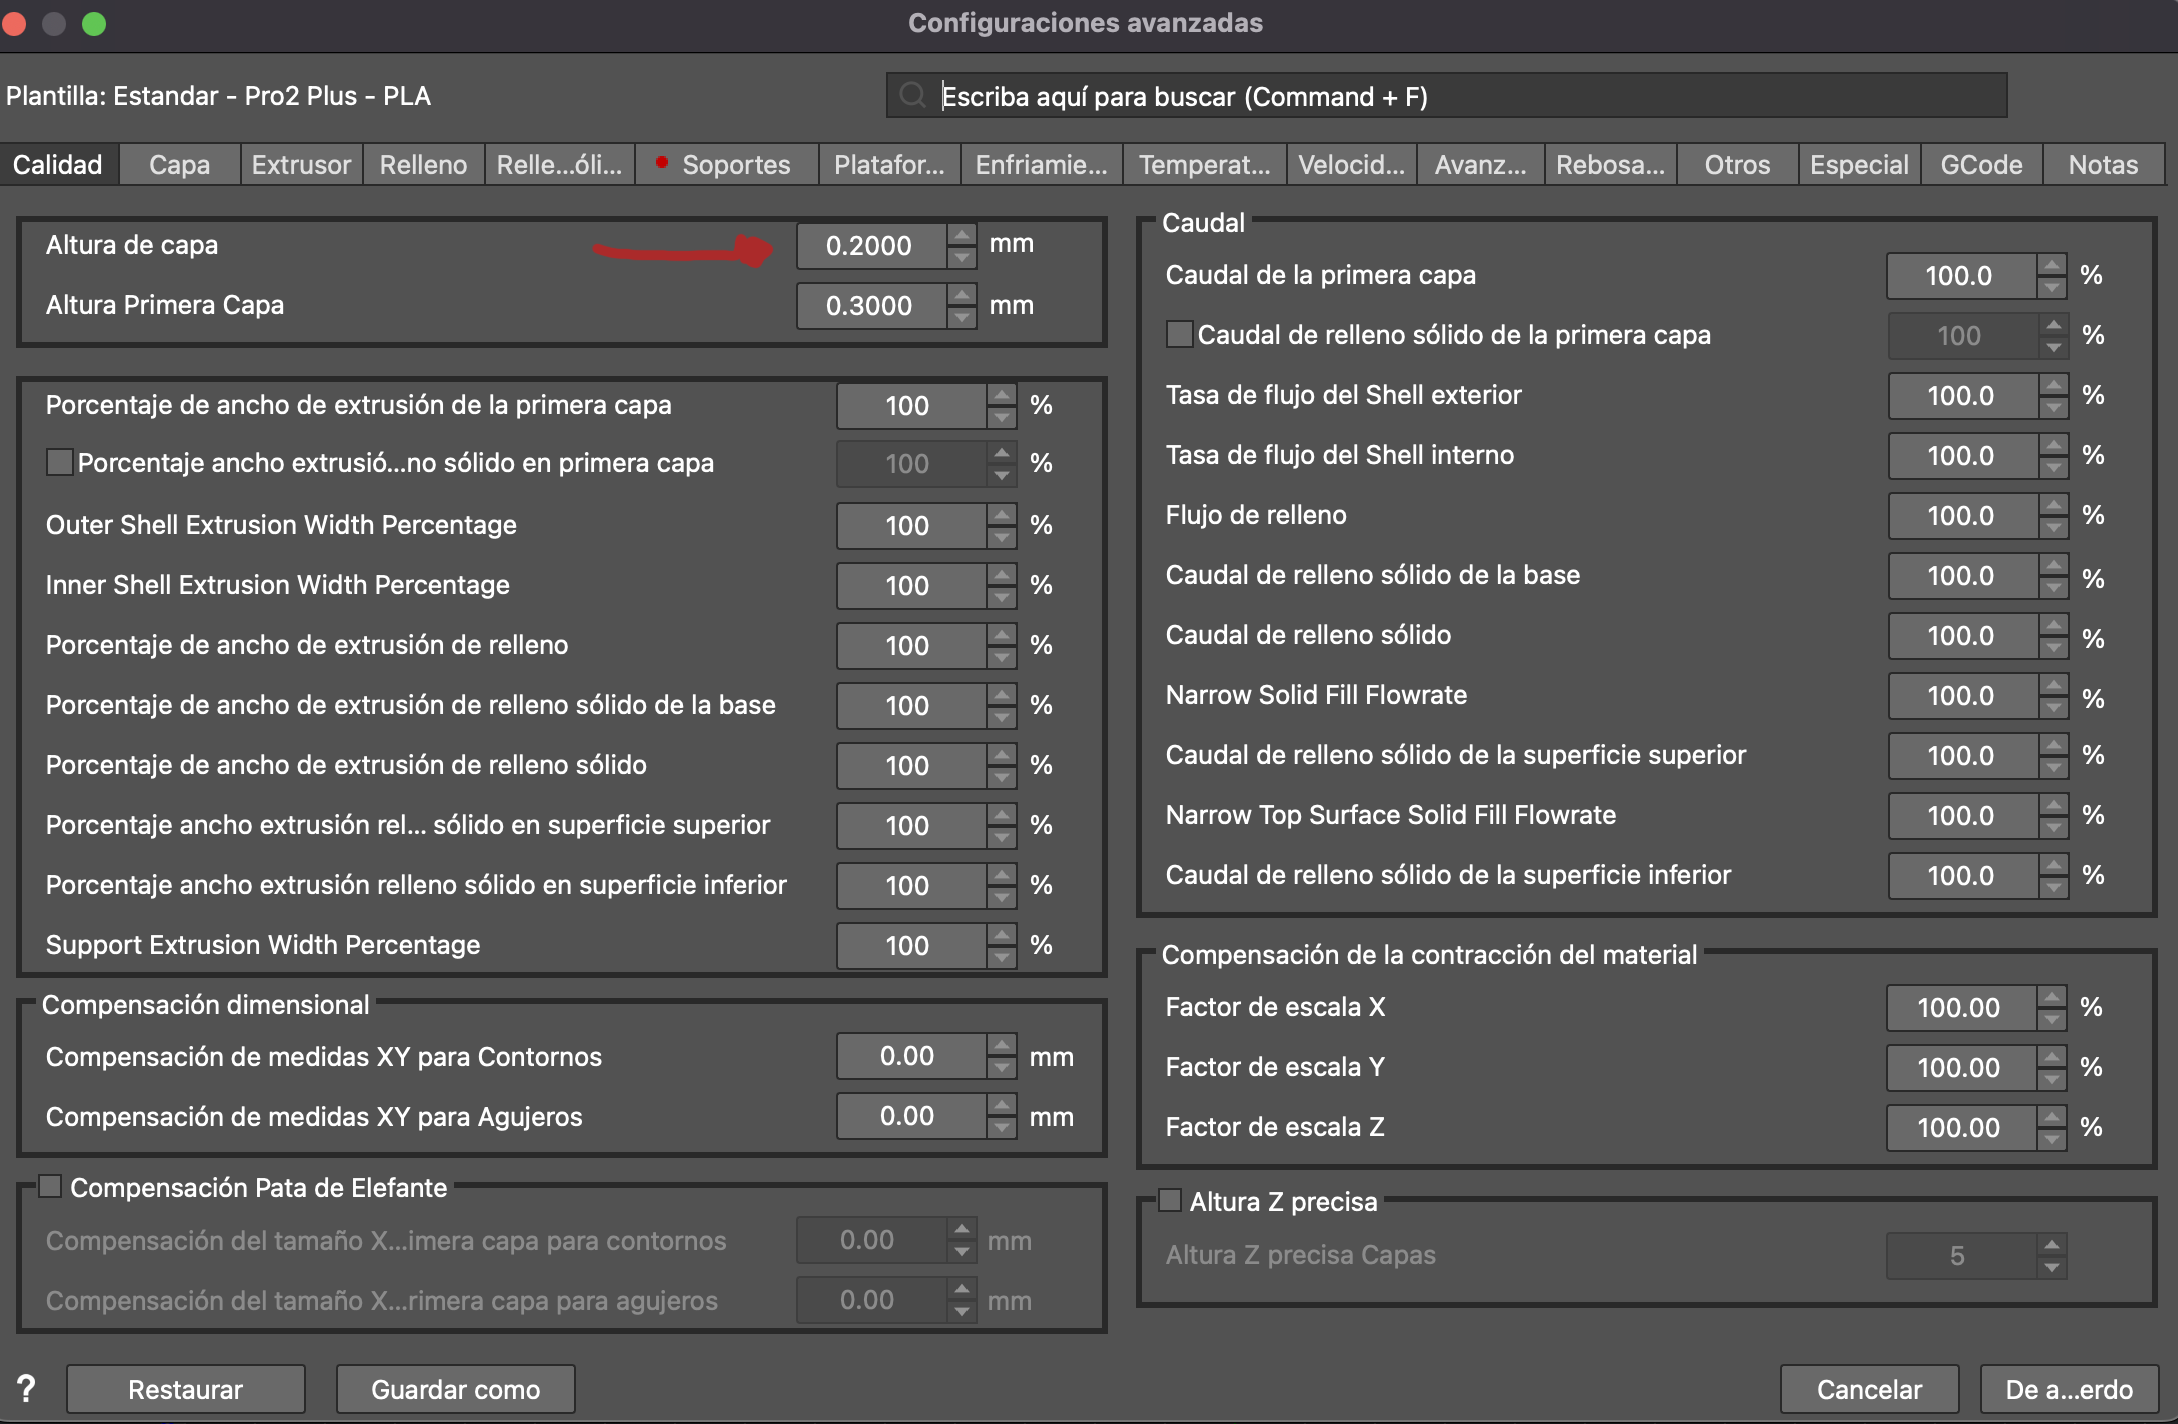The width and height of the screenshot is (2178, 1424).
Task: Toggle Altura Z precisa checkbox
Action: point(1170,1200)
